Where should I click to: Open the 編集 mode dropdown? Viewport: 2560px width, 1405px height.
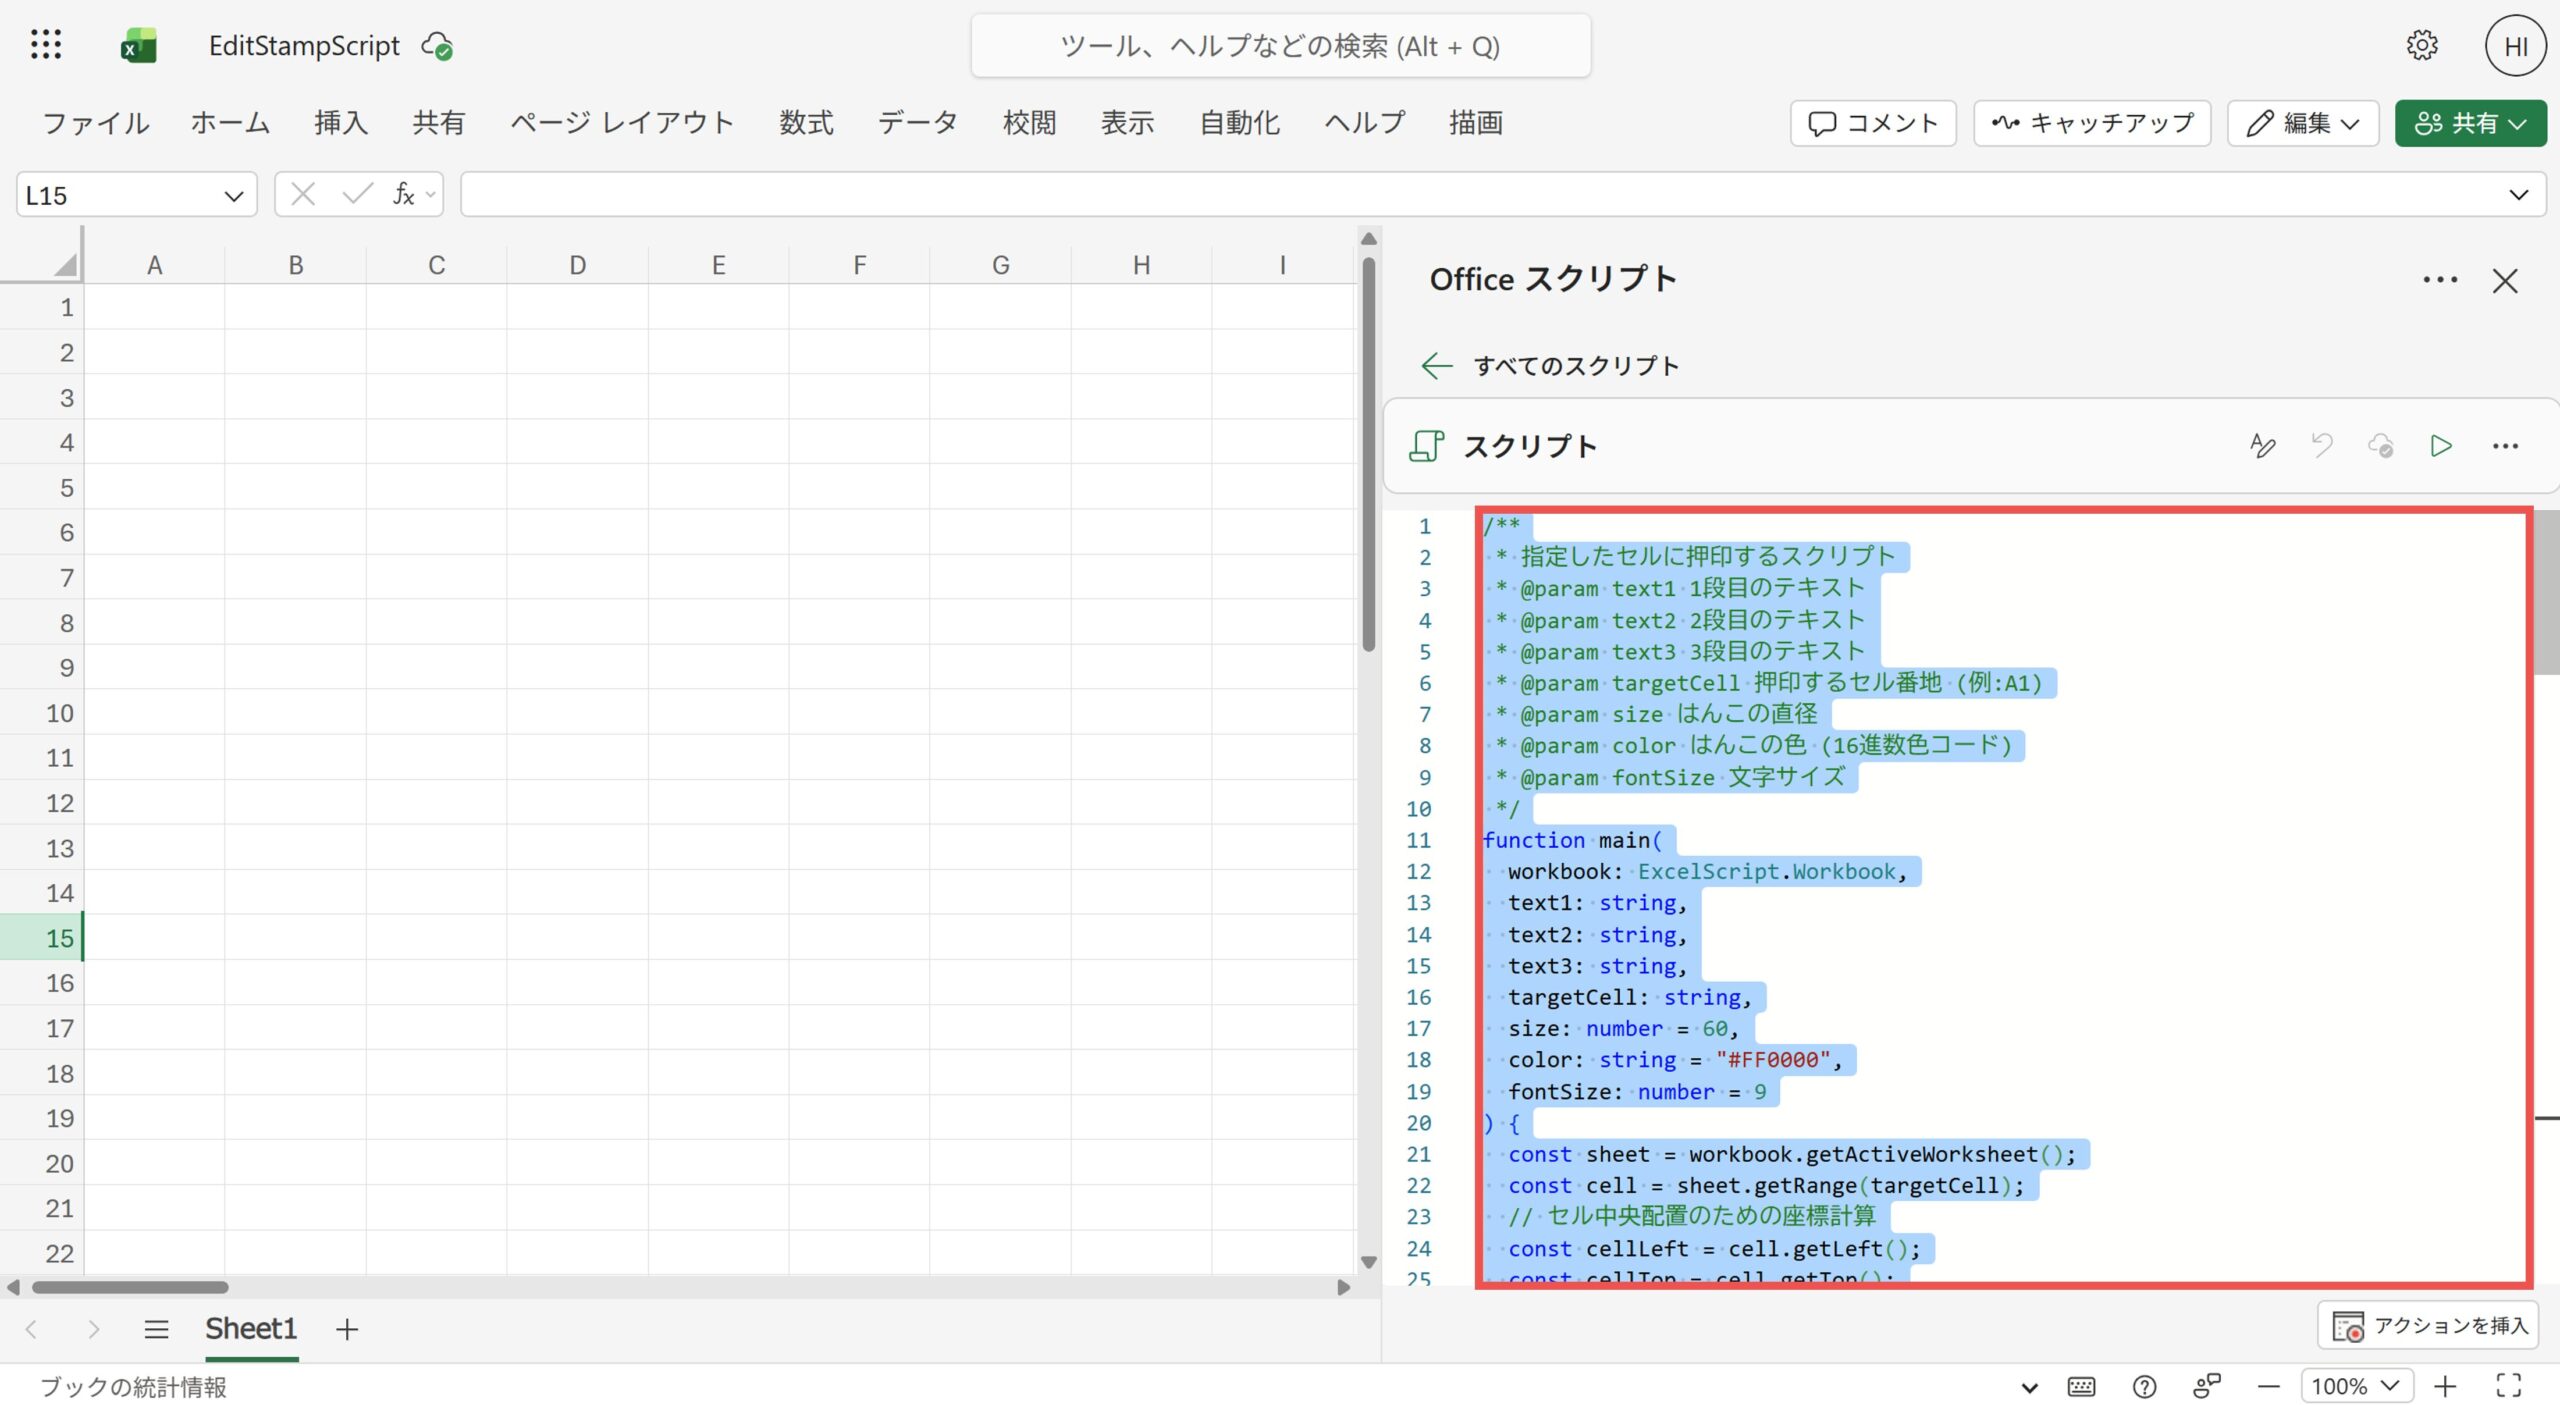2303,123
